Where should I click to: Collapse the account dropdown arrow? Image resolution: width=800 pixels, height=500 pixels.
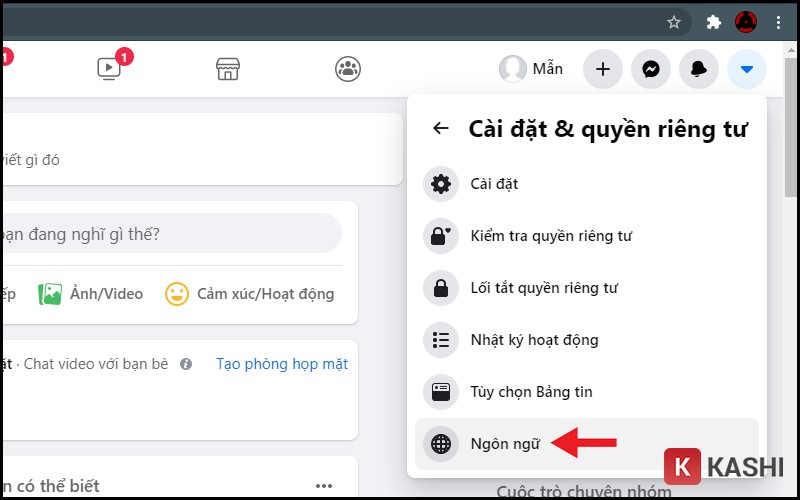[747, 69]
